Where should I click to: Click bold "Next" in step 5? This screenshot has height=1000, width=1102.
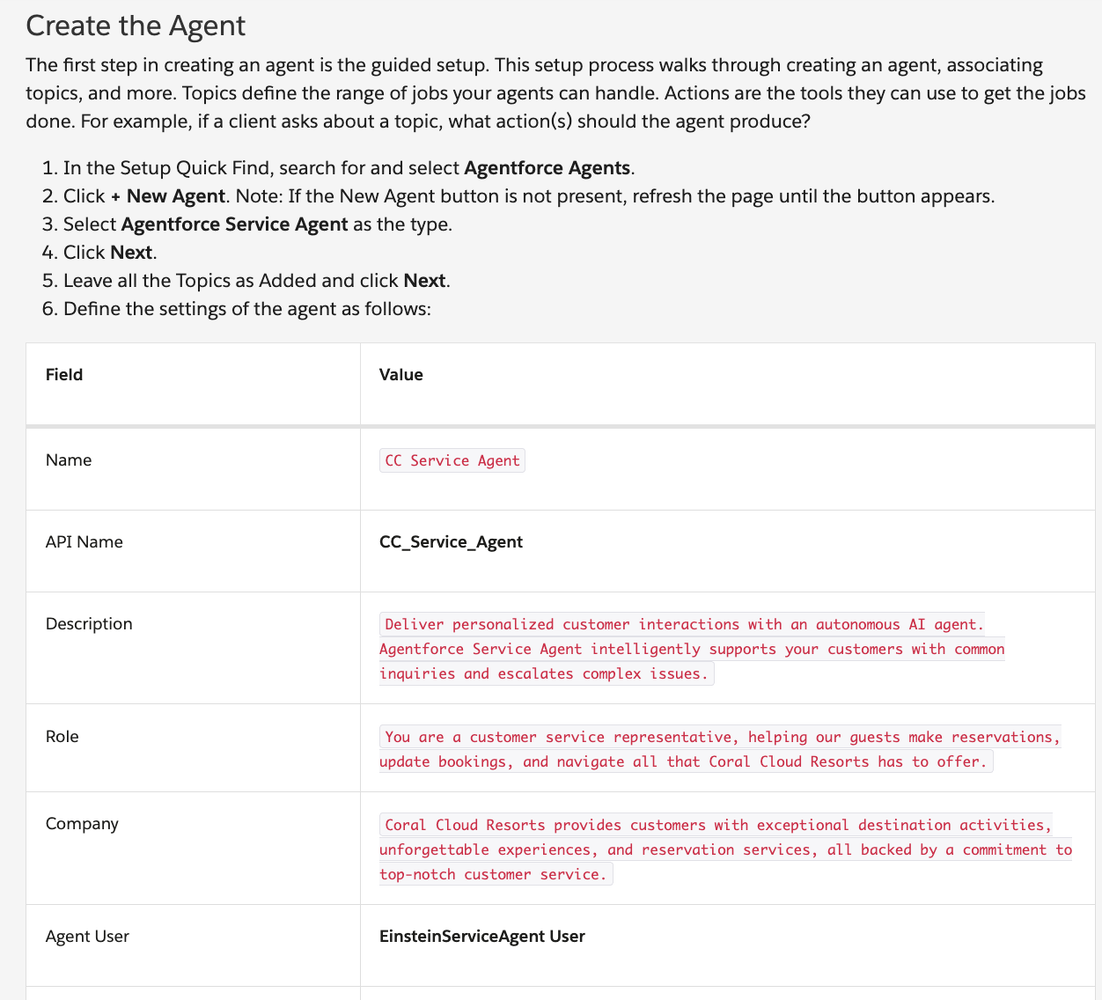(x=424, y=280)
